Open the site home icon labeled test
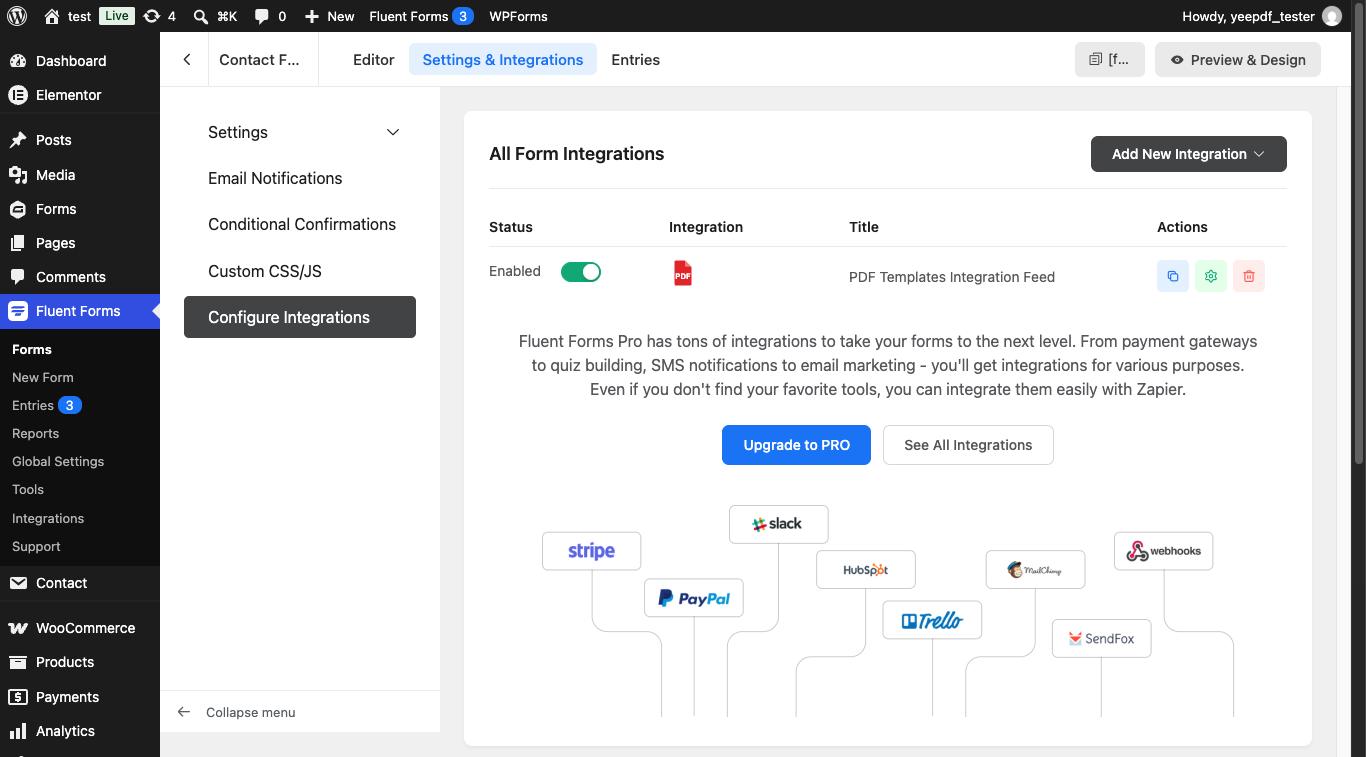 tap(52, 16)
